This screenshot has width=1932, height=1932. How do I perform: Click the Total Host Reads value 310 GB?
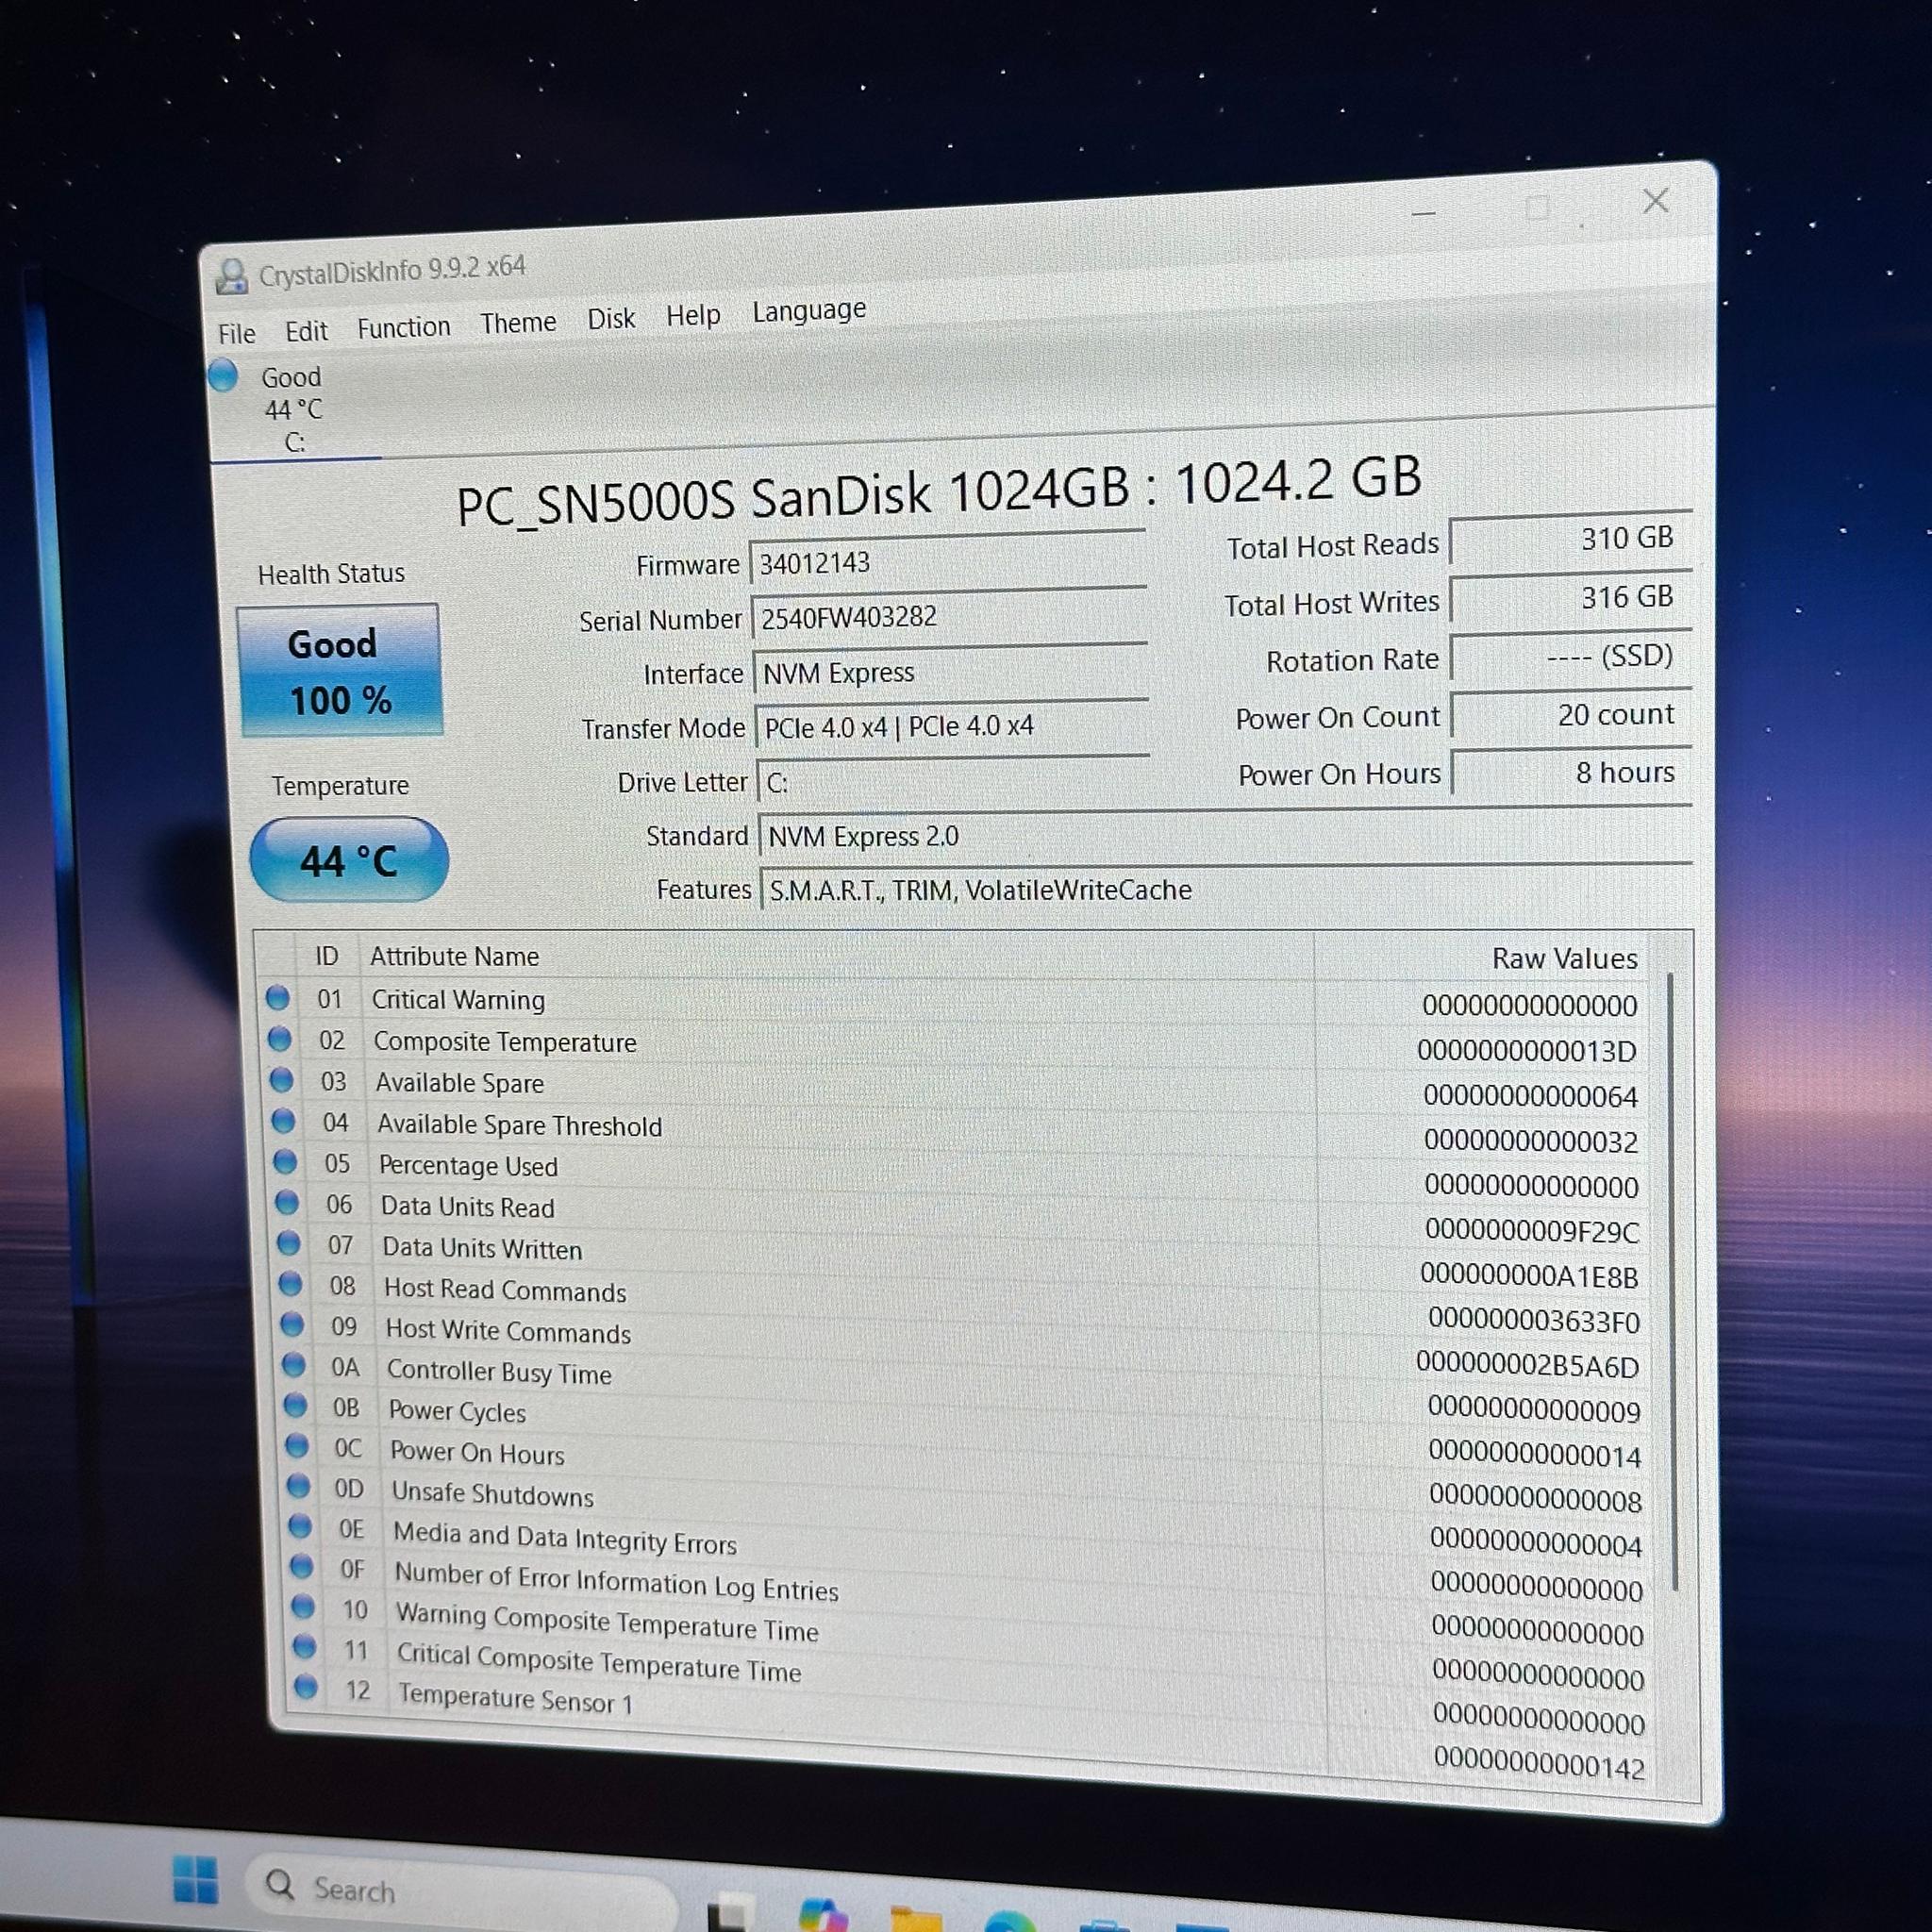[x=1570, y=539]
